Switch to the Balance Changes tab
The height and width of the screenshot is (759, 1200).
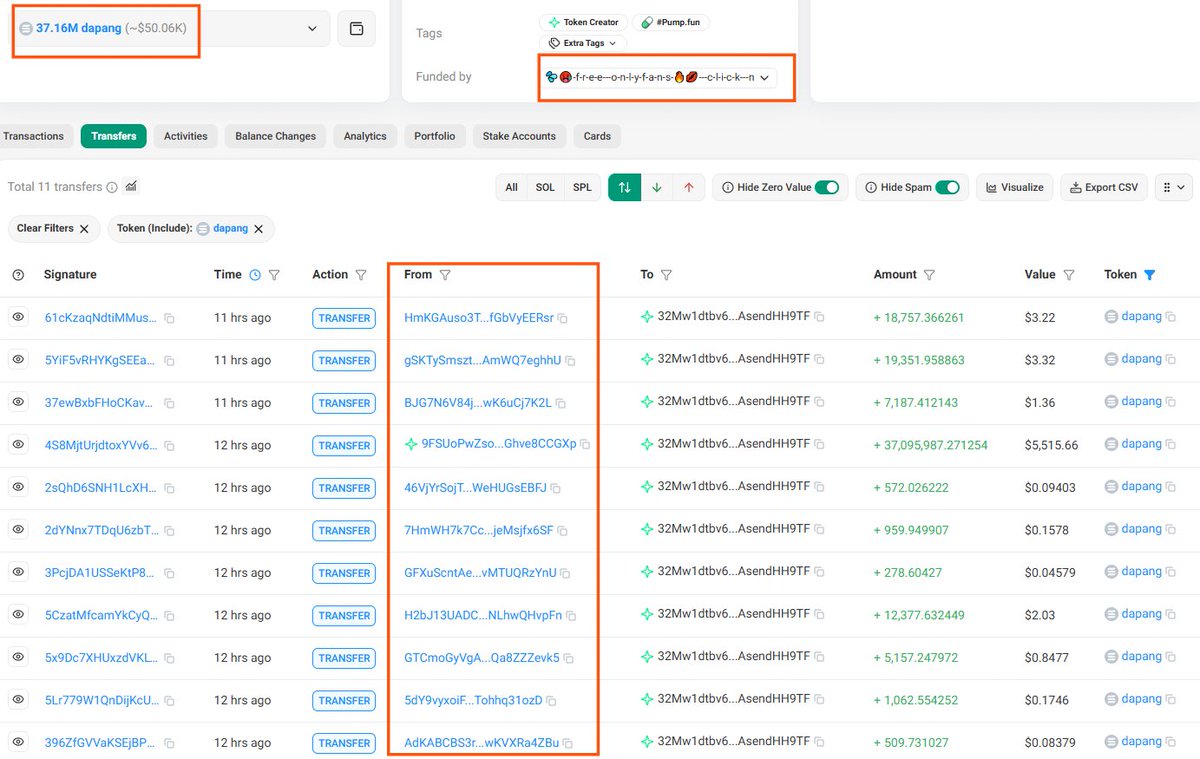[274, 136]
